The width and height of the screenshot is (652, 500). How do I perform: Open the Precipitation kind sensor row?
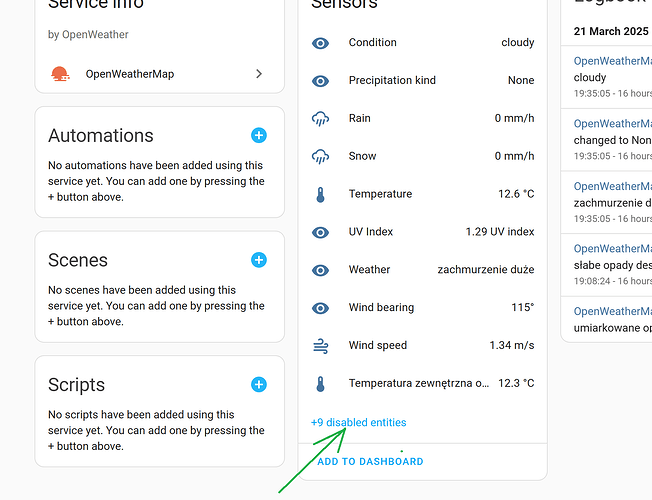[x=428, y=80]
